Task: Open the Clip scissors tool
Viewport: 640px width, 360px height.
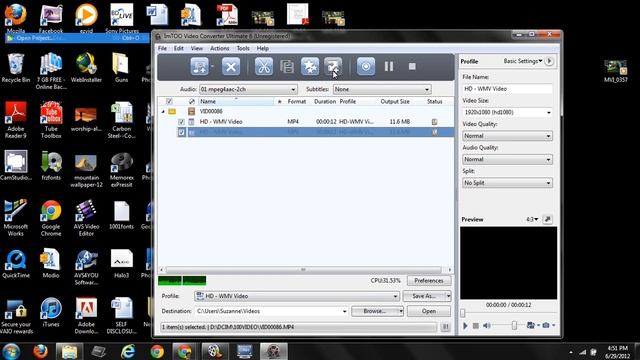Action: [264, 67]
